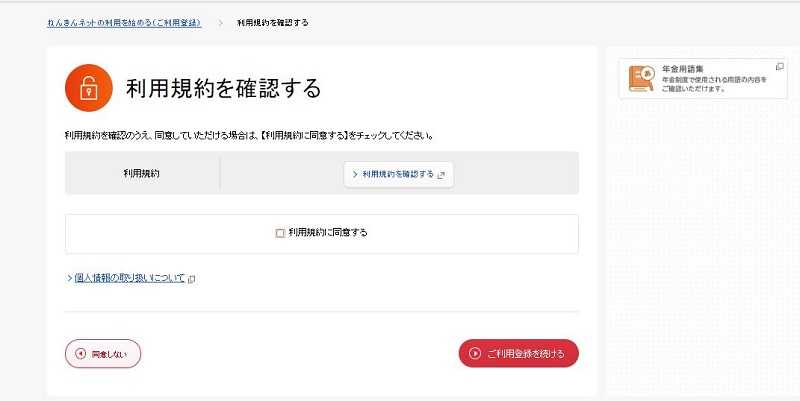Click the 利用規約を確認する page heading
800x401 pixels.
click(223, 88)
